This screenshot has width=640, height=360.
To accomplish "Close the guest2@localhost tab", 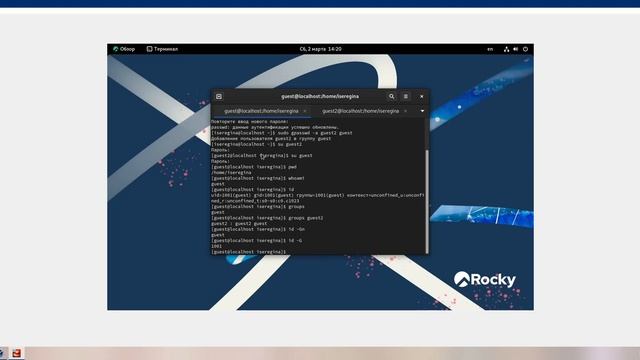I will point(405,111).
